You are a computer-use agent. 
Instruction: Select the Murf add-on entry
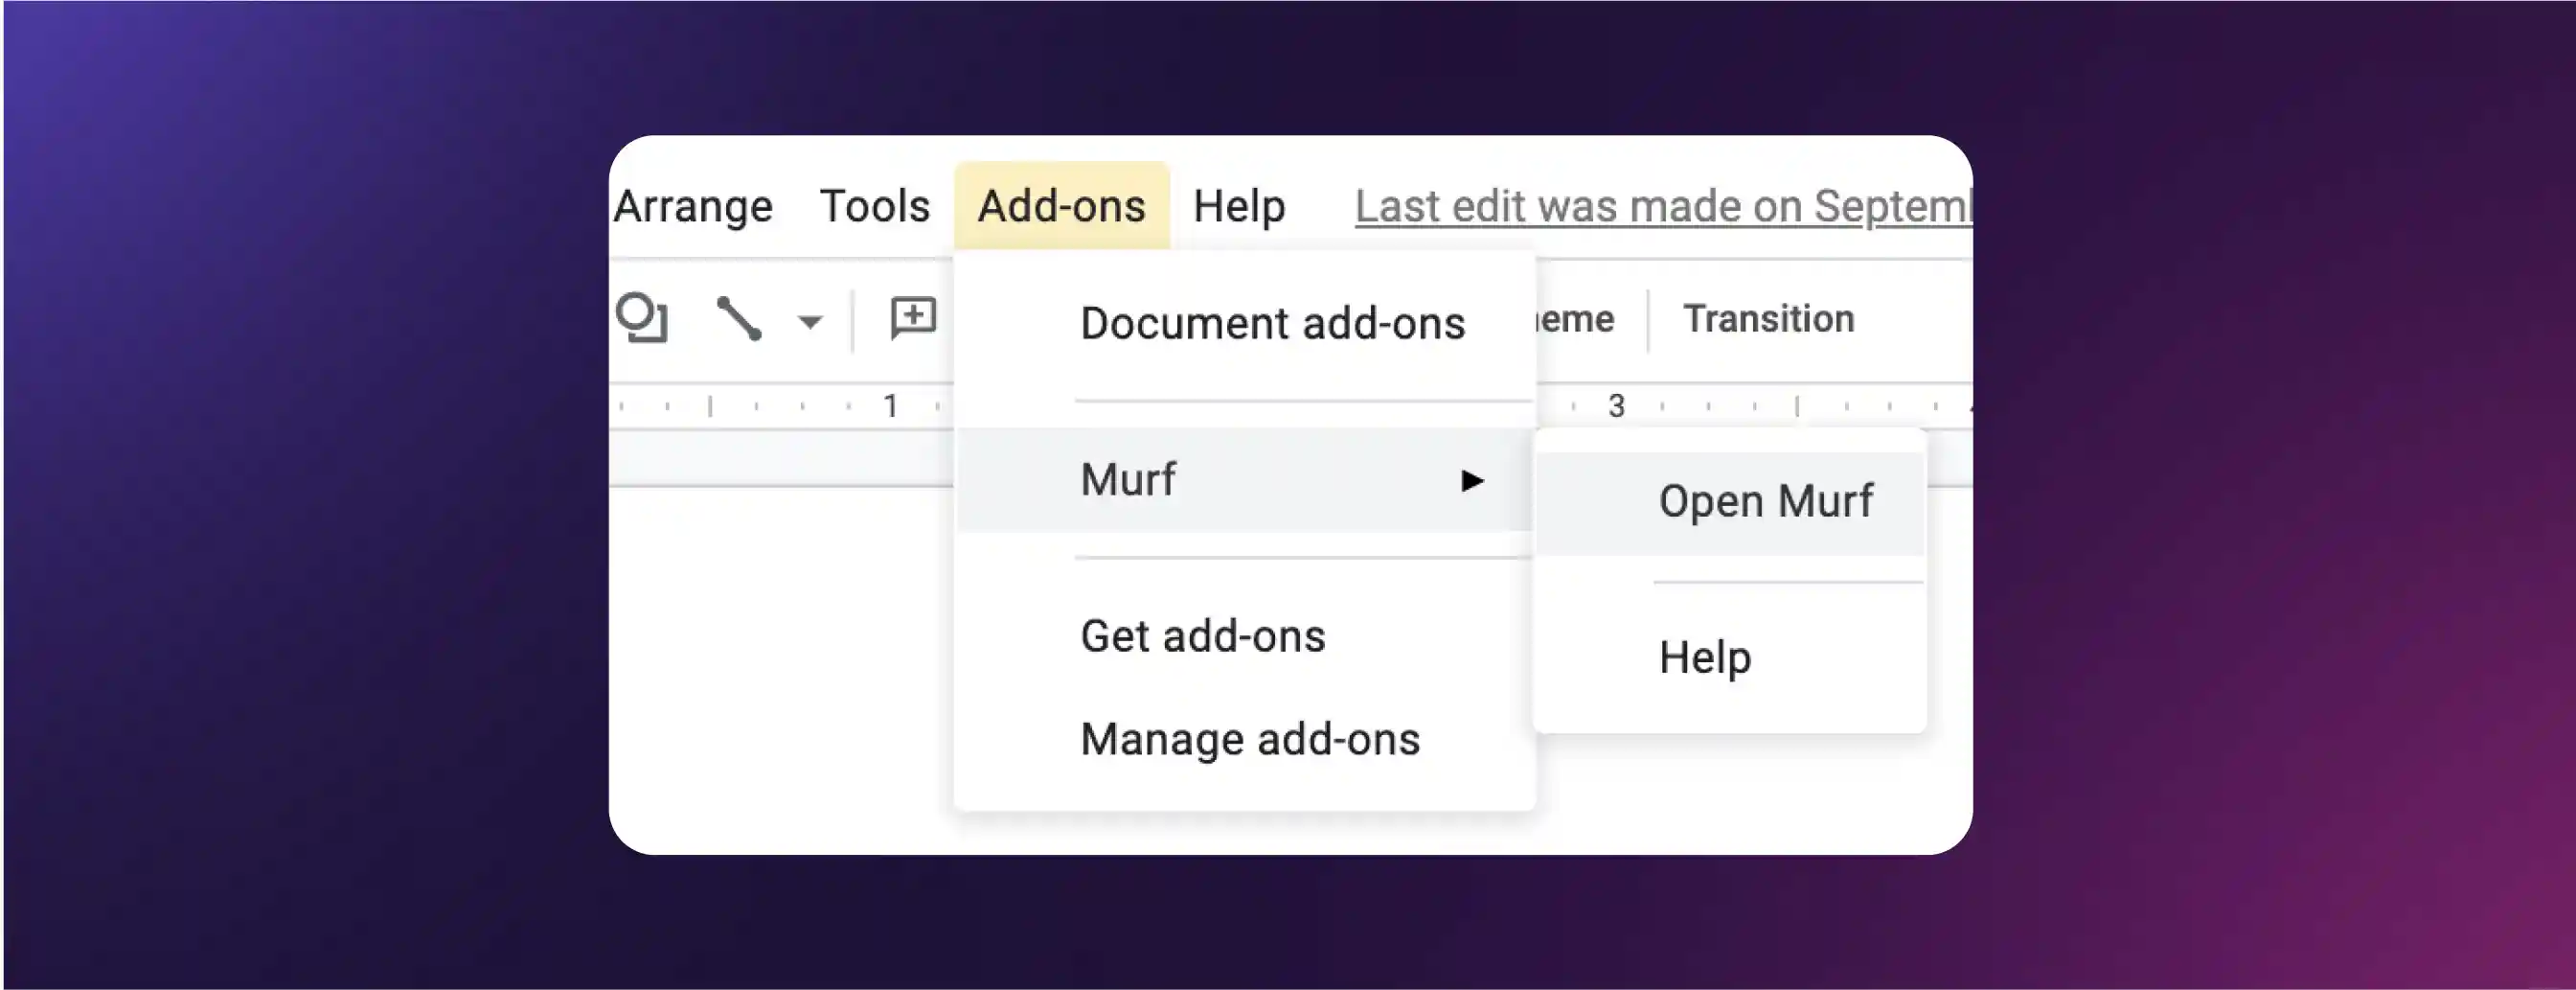click(1244, 480)
